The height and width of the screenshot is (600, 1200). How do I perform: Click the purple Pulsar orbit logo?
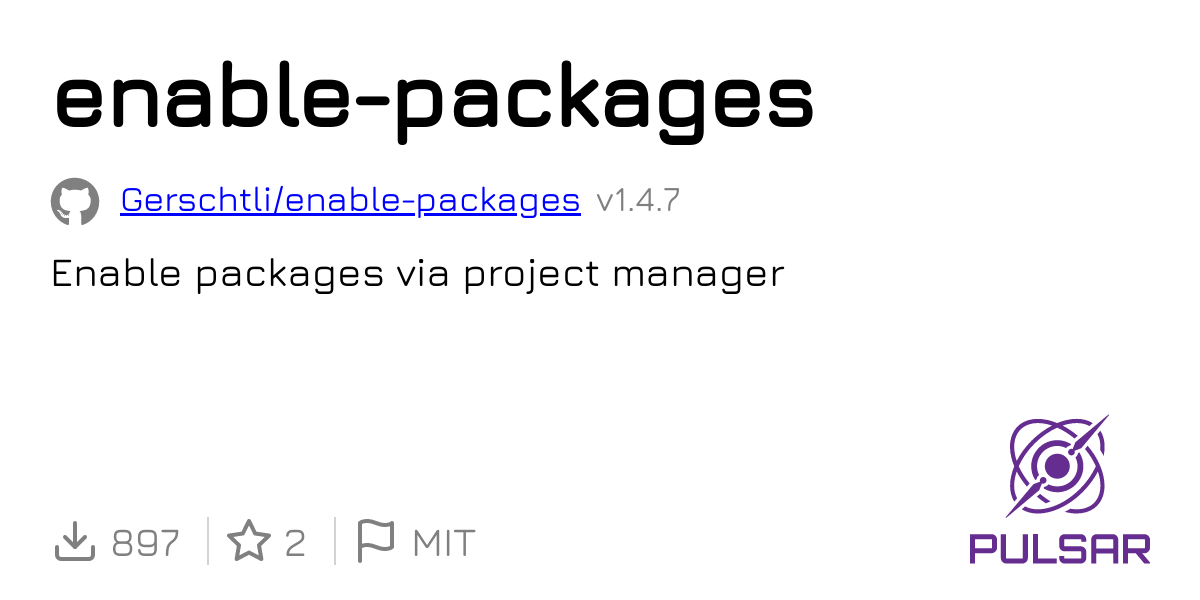[1058, 466]
